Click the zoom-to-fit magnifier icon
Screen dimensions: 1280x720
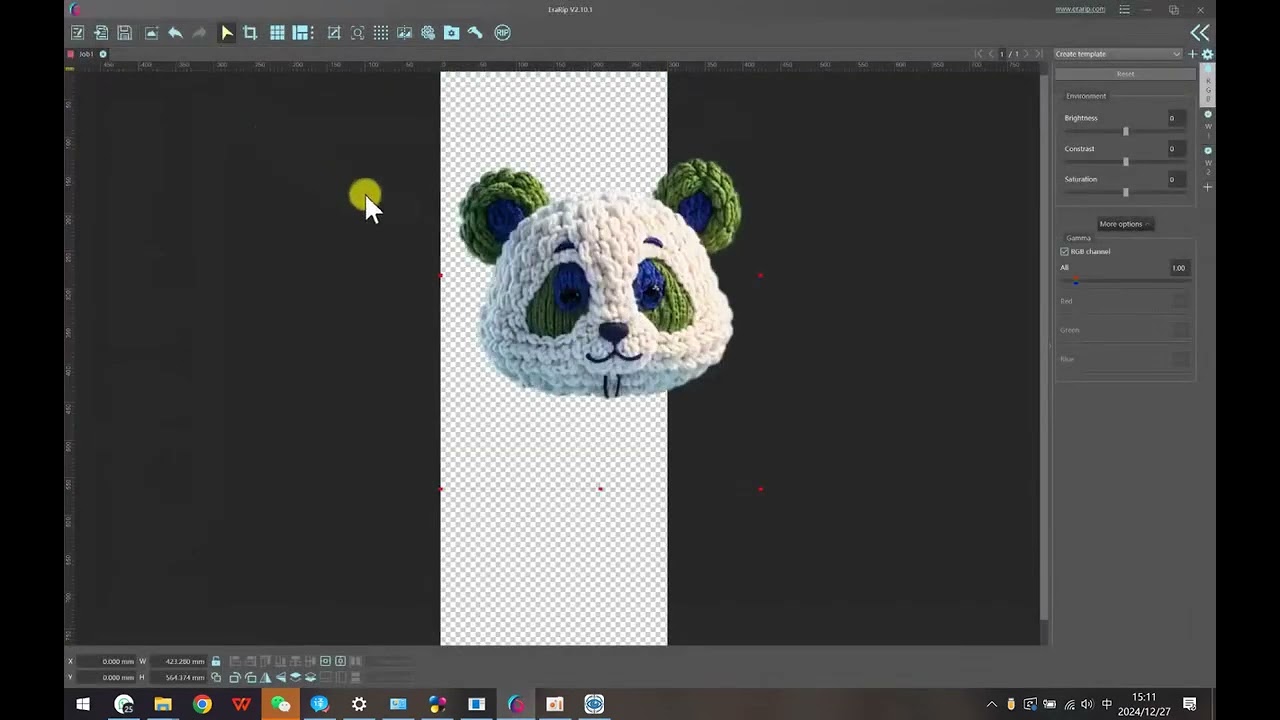tap(358, 33)
